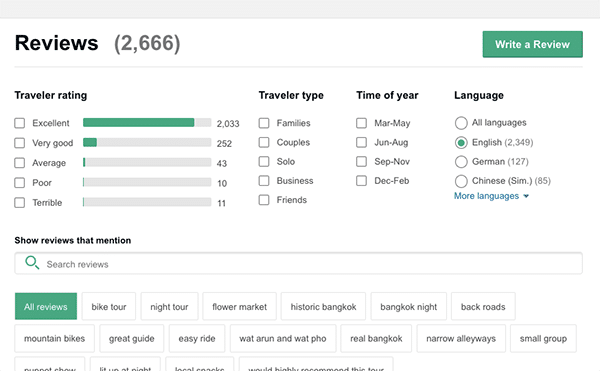Screen dimensions: 600x371
Task: Check the Very good rating checkbox
Action: pos(20,143)
